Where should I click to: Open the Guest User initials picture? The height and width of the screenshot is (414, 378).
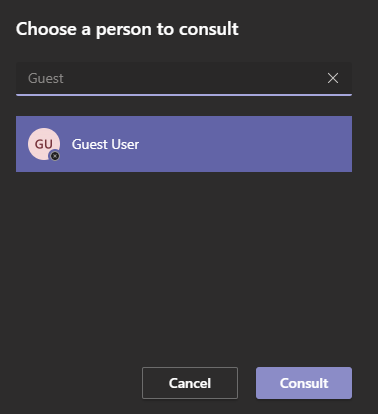[44, 144]
